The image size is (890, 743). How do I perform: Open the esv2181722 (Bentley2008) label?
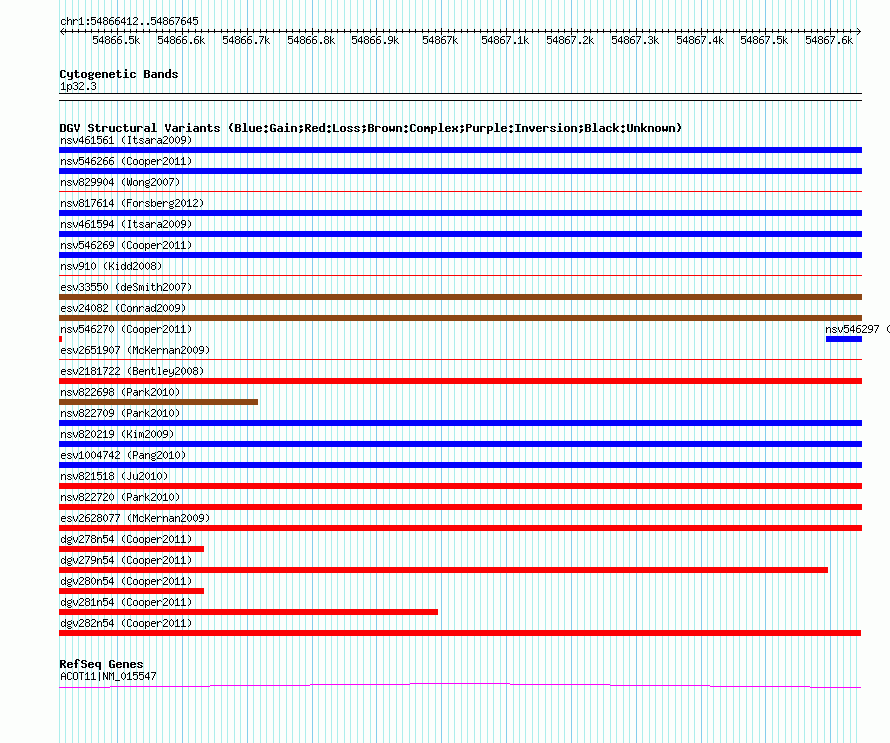tap(132, 371)
